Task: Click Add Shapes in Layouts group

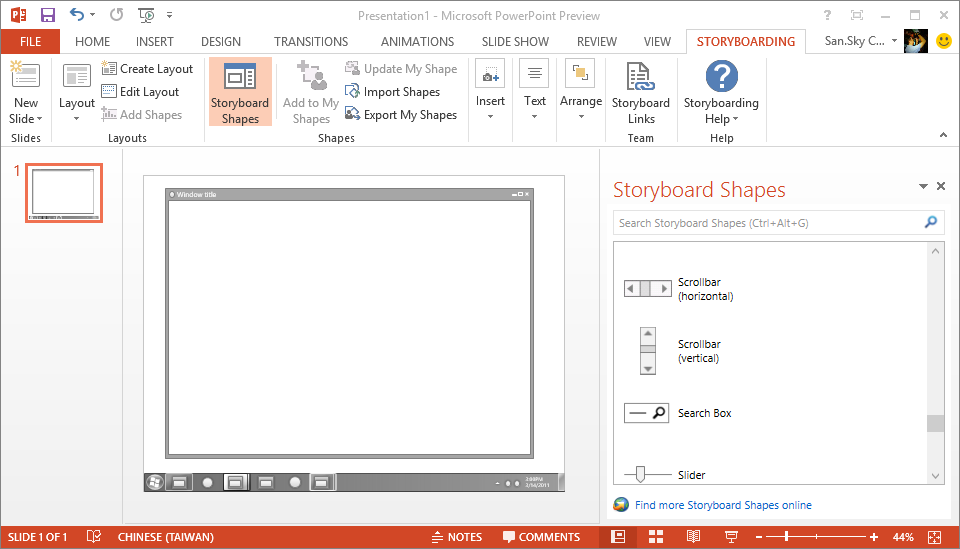Action: coord(142,114)
